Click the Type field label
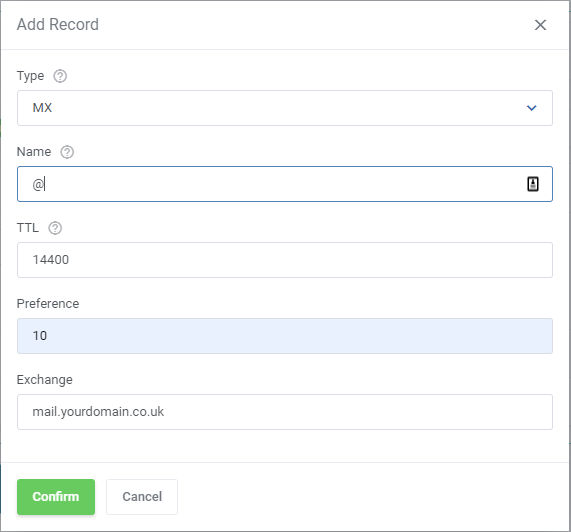The image size is (571, 532). [30, 76]
